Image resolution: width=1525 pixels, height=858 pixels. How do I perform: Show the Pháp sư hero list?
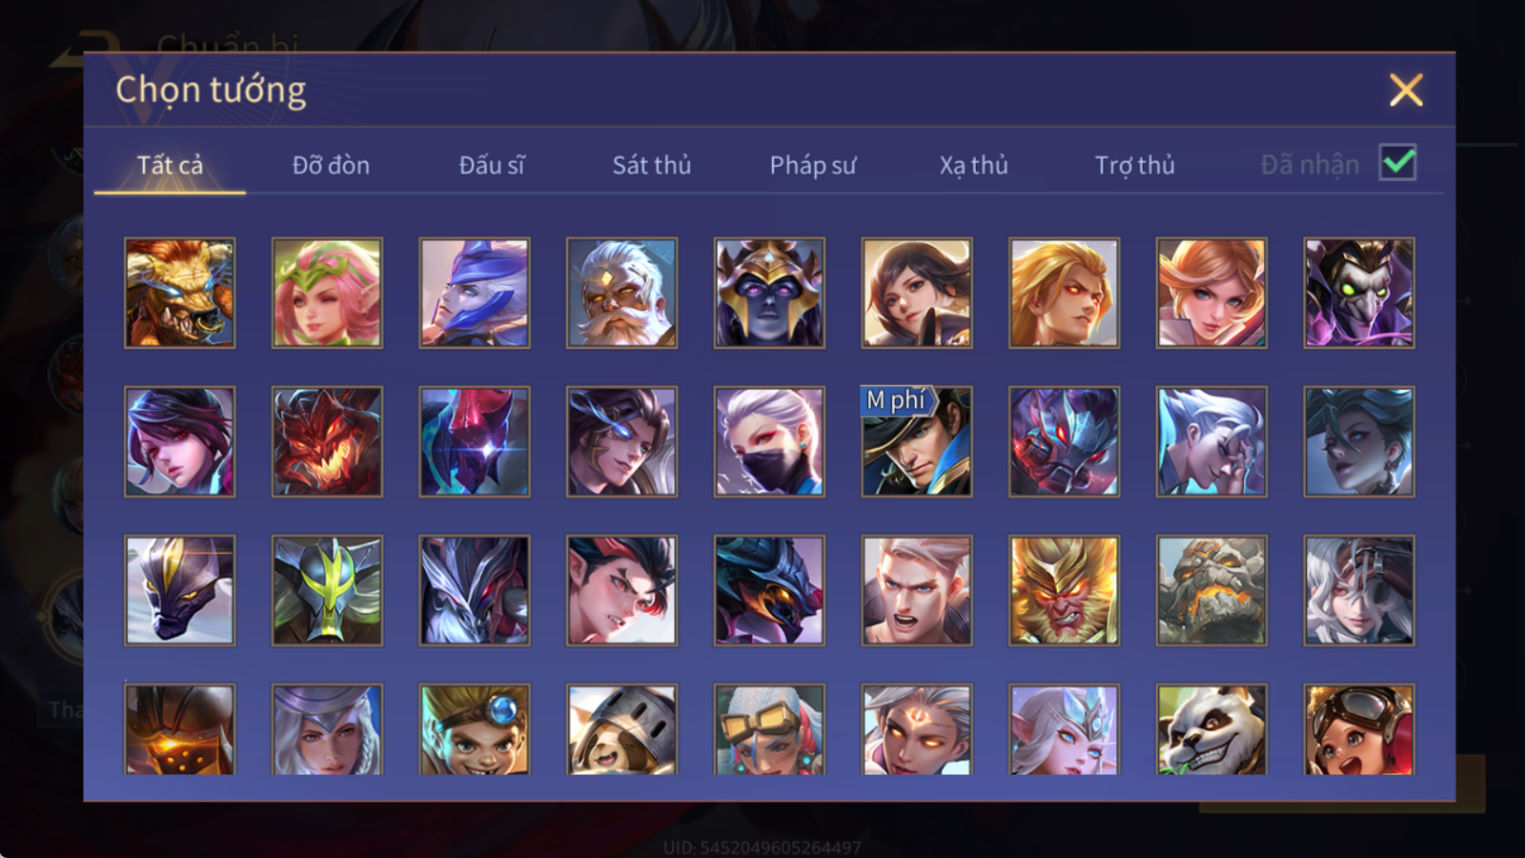pos(813,165)
